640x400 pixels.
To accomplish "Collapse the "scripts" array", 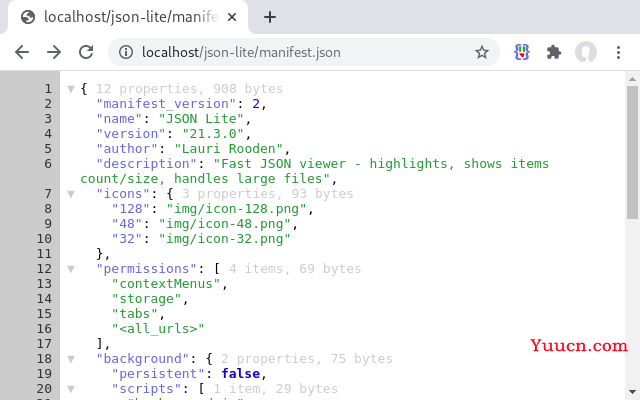I will pos(71,389).
